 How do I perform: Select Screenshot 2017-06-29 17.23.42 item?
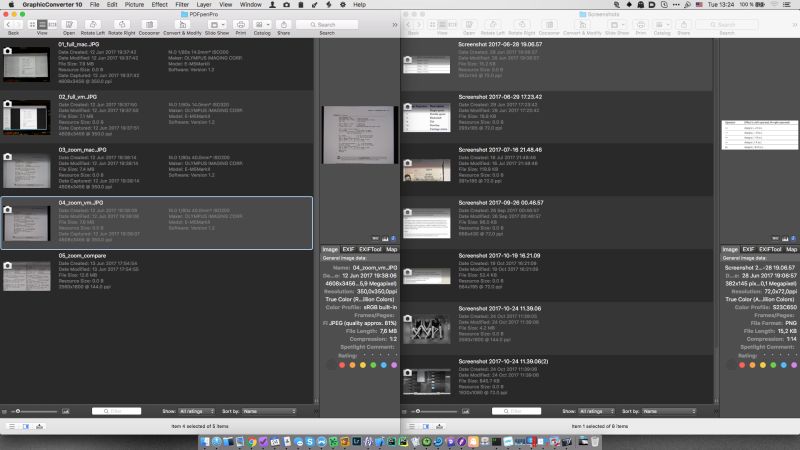pos(557,117)
